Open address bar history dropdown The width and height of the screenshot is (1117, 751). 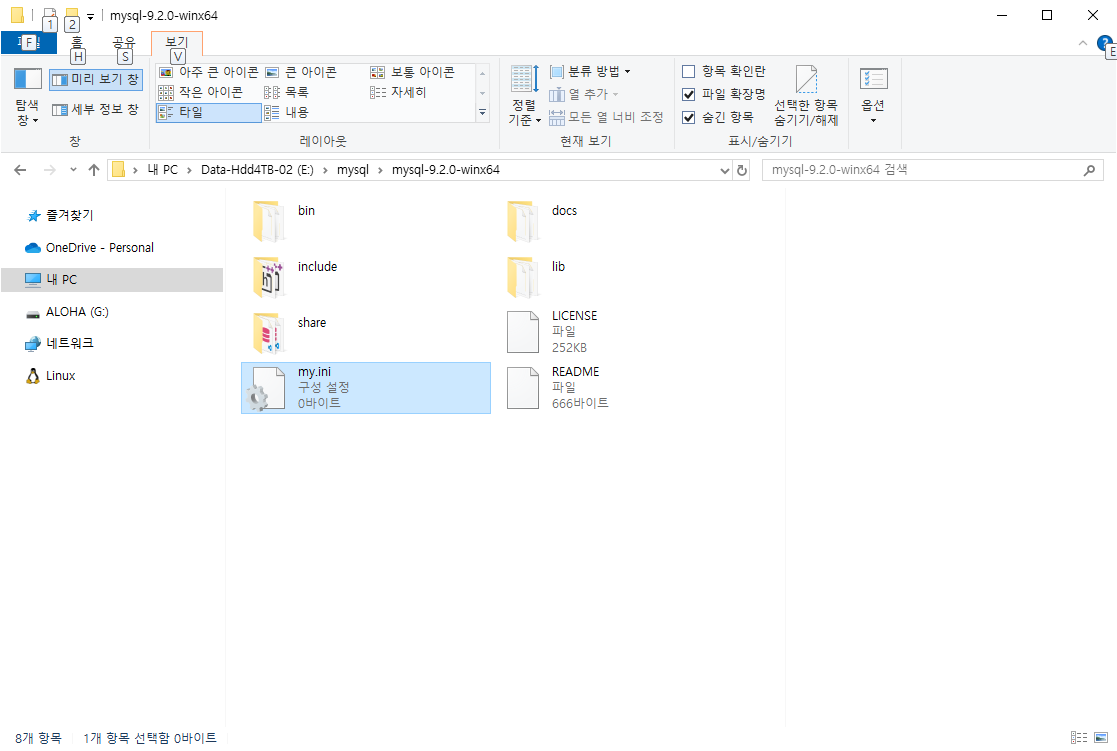pos(724,170)
